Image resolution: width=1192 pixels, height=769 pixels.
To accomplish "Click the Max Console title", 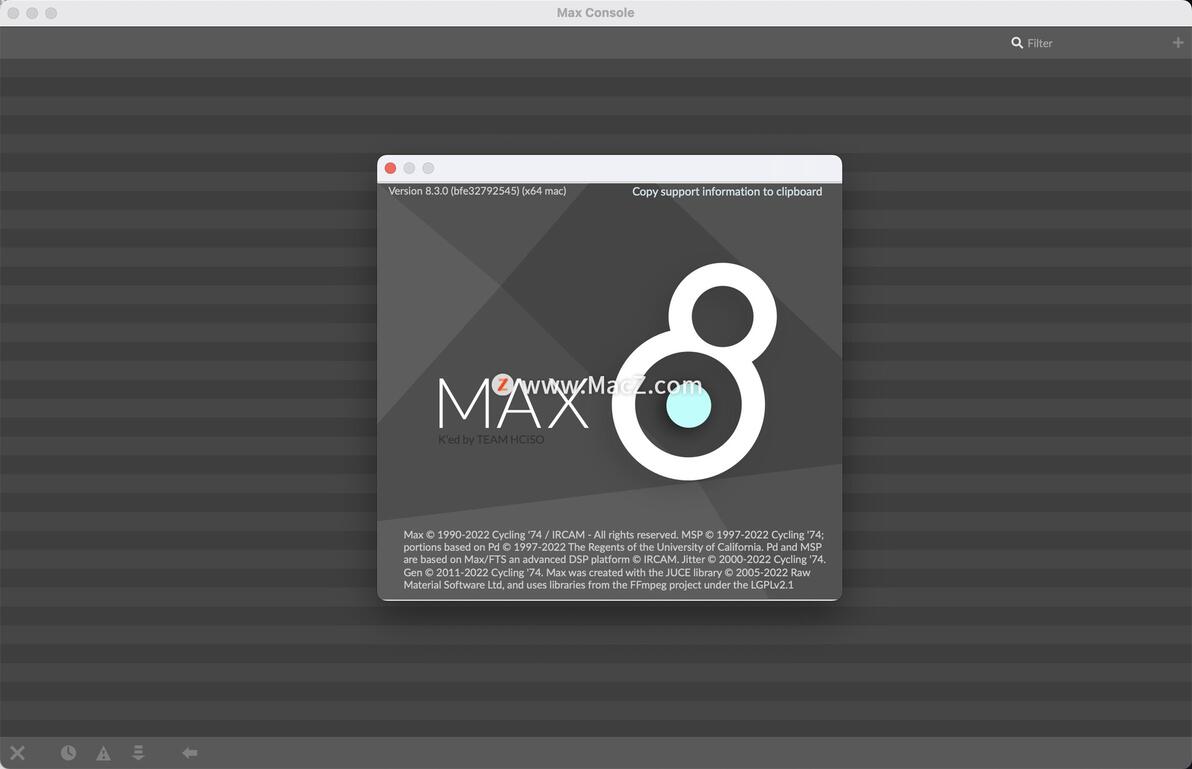I will [595, 13].
